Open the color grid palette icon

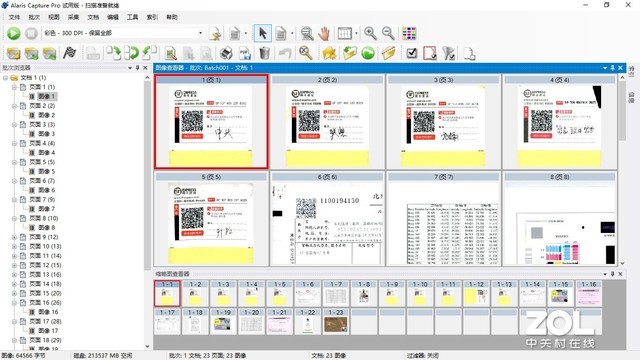point(409,33)
